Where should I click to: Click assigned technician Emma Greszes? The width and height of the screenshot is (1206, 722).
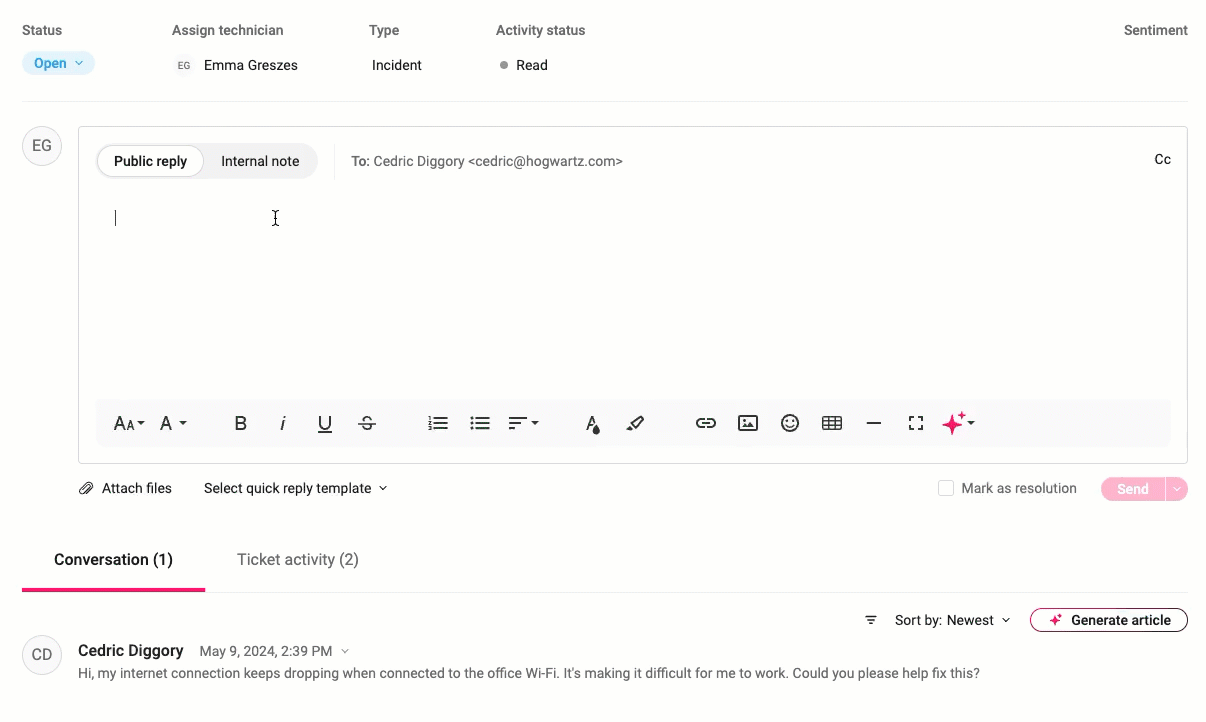coord(251,66)
